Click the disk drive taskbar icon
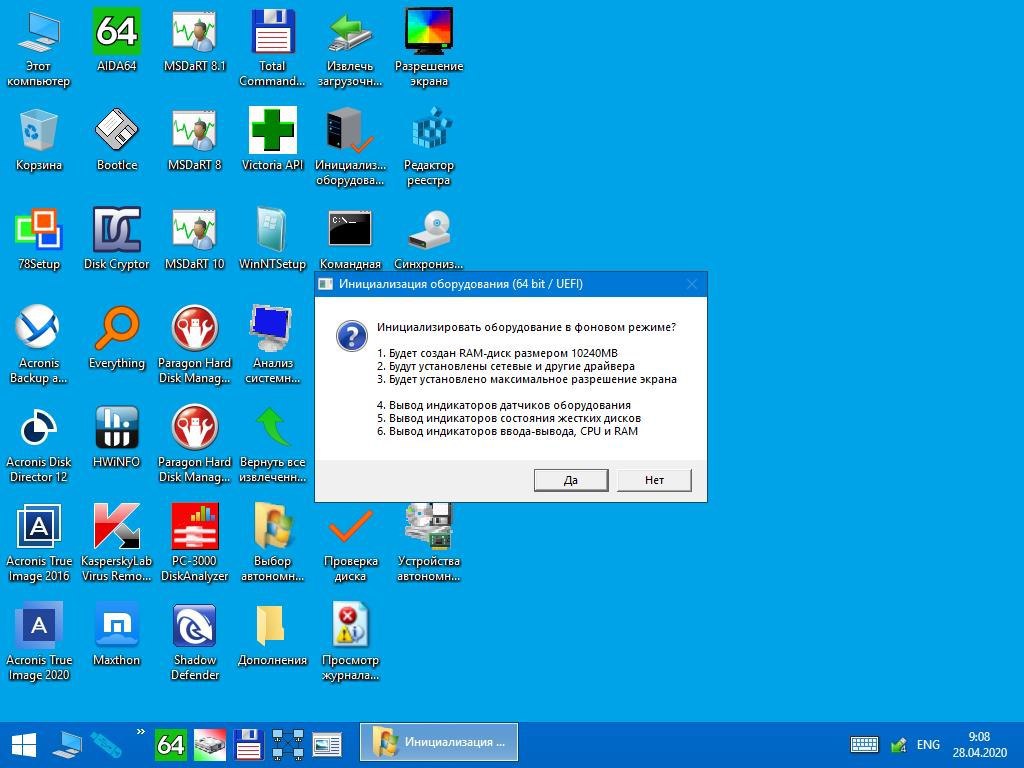The width and height of the screenshot is (1024, 768). click(x=210, y=745)
